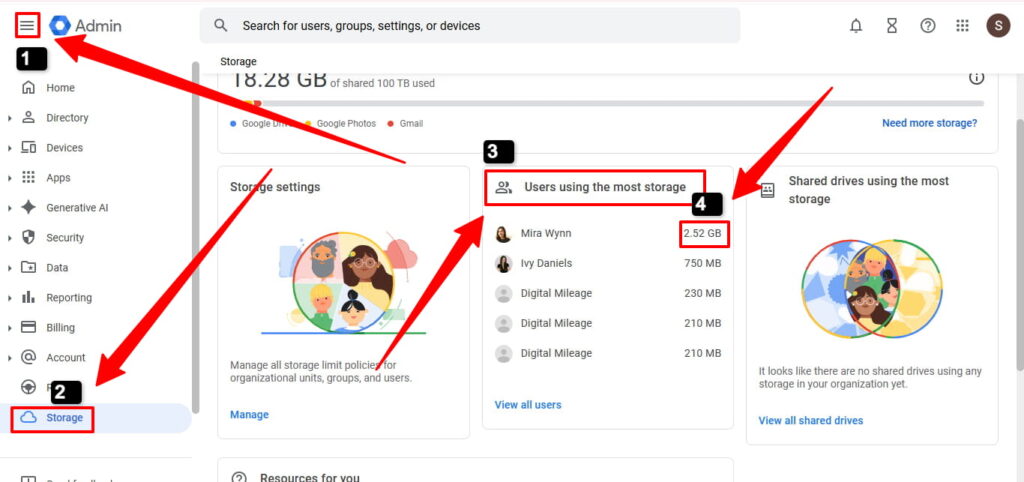Click the View all users link
Screen dimensions: 1024x482
point(528,405)
